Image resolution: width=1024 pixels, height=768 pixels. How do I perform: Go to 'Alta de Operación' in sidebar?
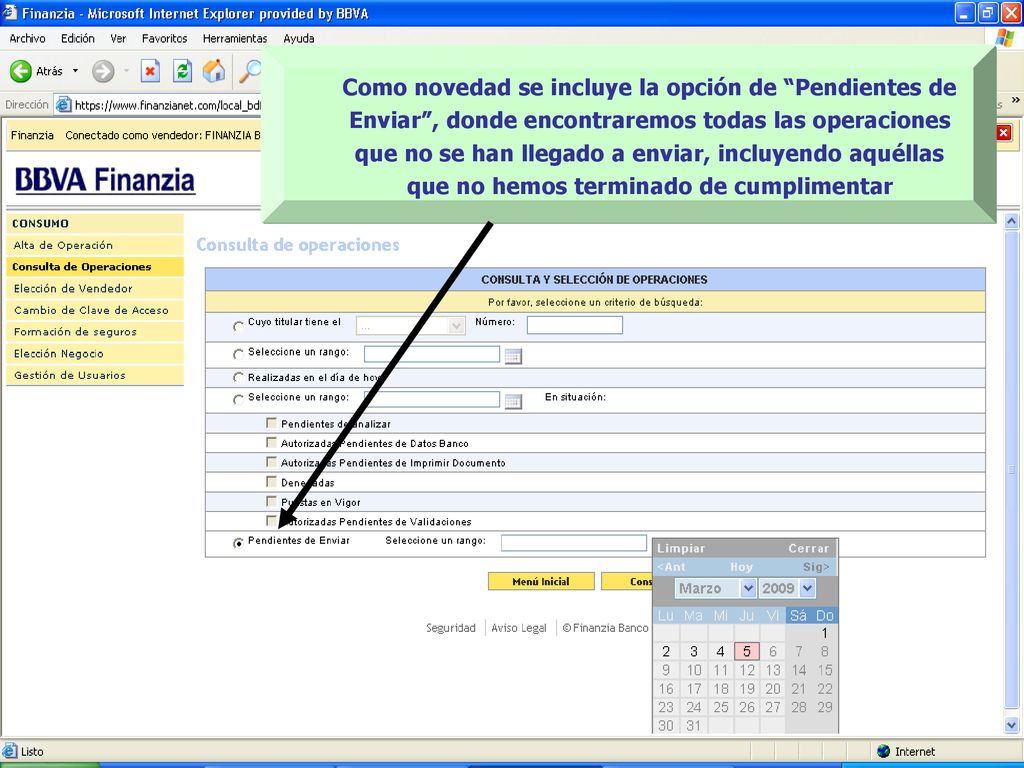[x=95, y=246]
